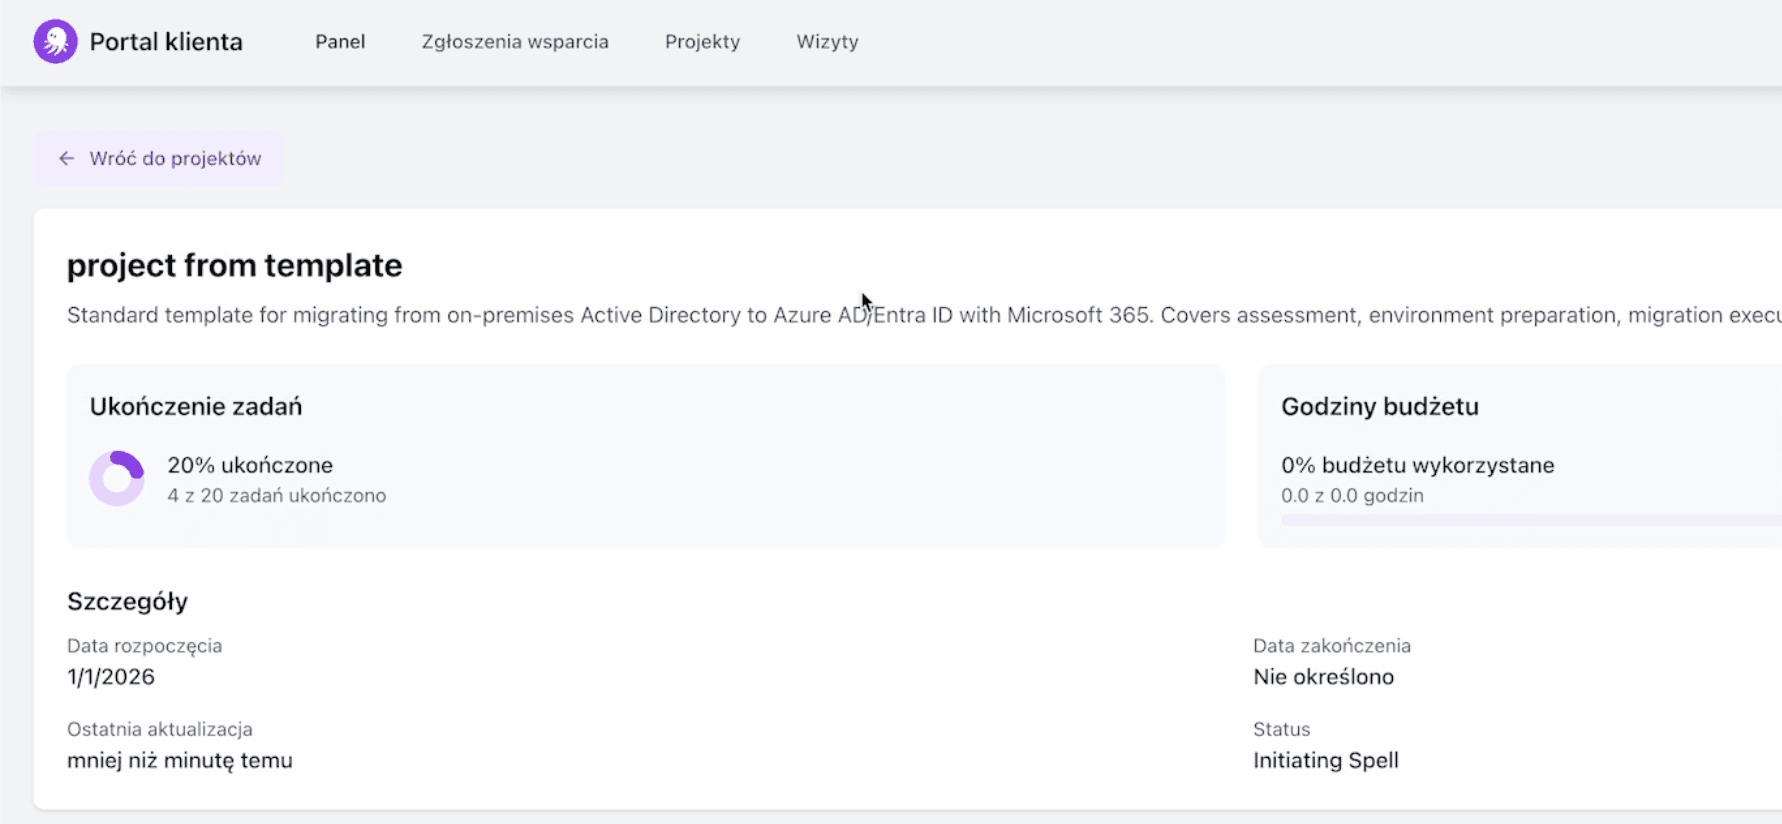Click the Godziny budżetu card heading
This screenshot has height=824, width=1782.
1379,407
